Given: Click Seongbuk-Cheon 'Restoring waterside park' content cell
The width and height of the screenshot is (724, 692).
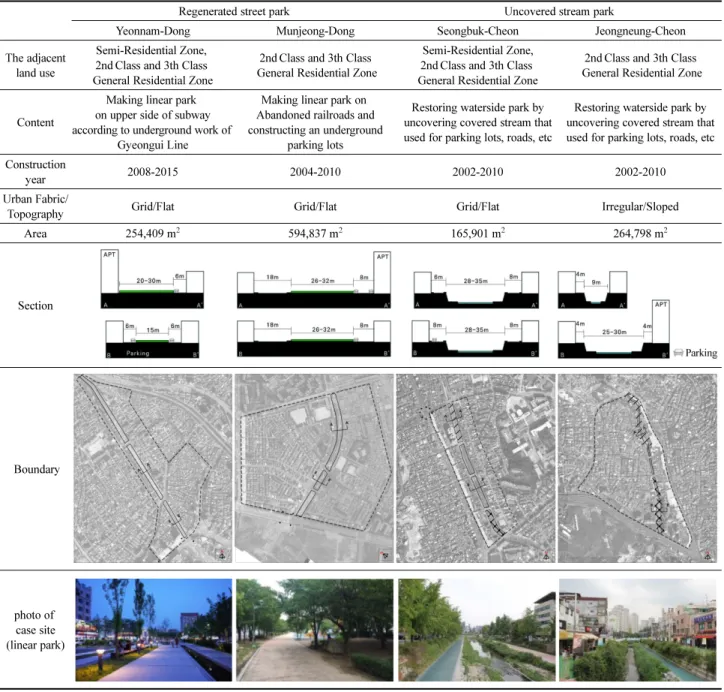Looking at the screenshot, I should 478,122.
